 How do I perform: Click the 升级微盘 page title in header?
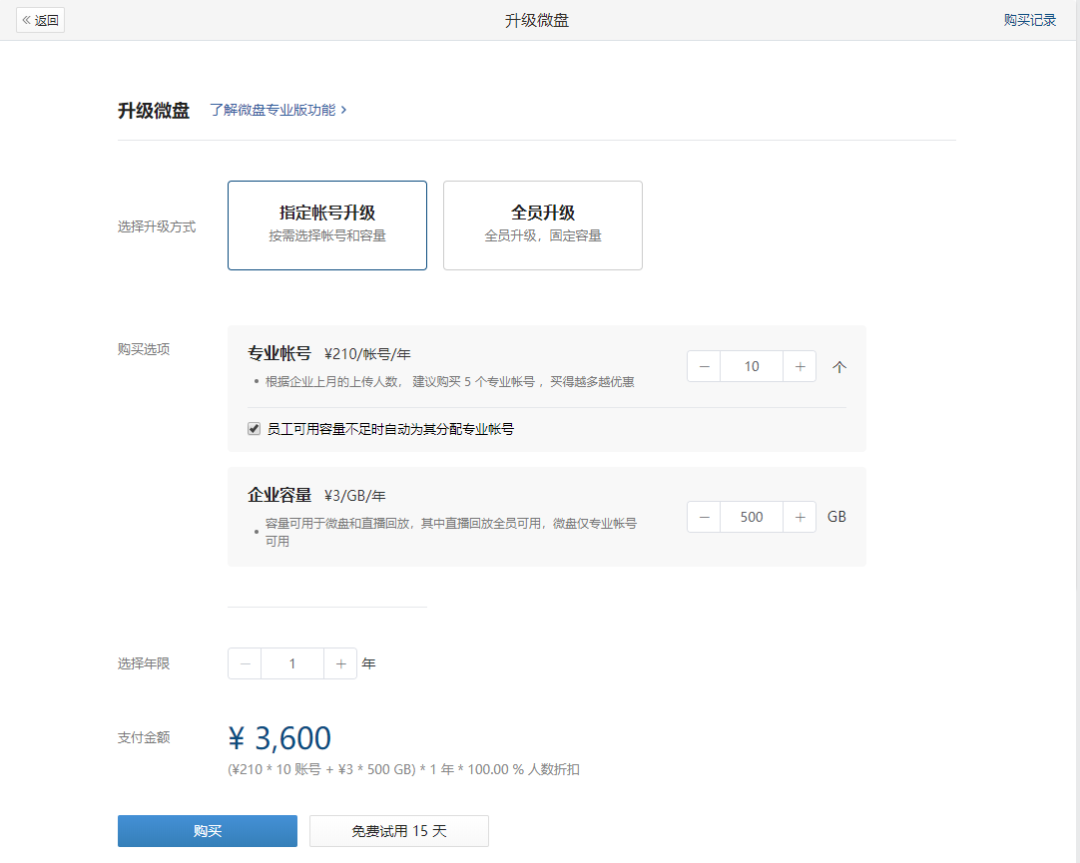[537, 21]
